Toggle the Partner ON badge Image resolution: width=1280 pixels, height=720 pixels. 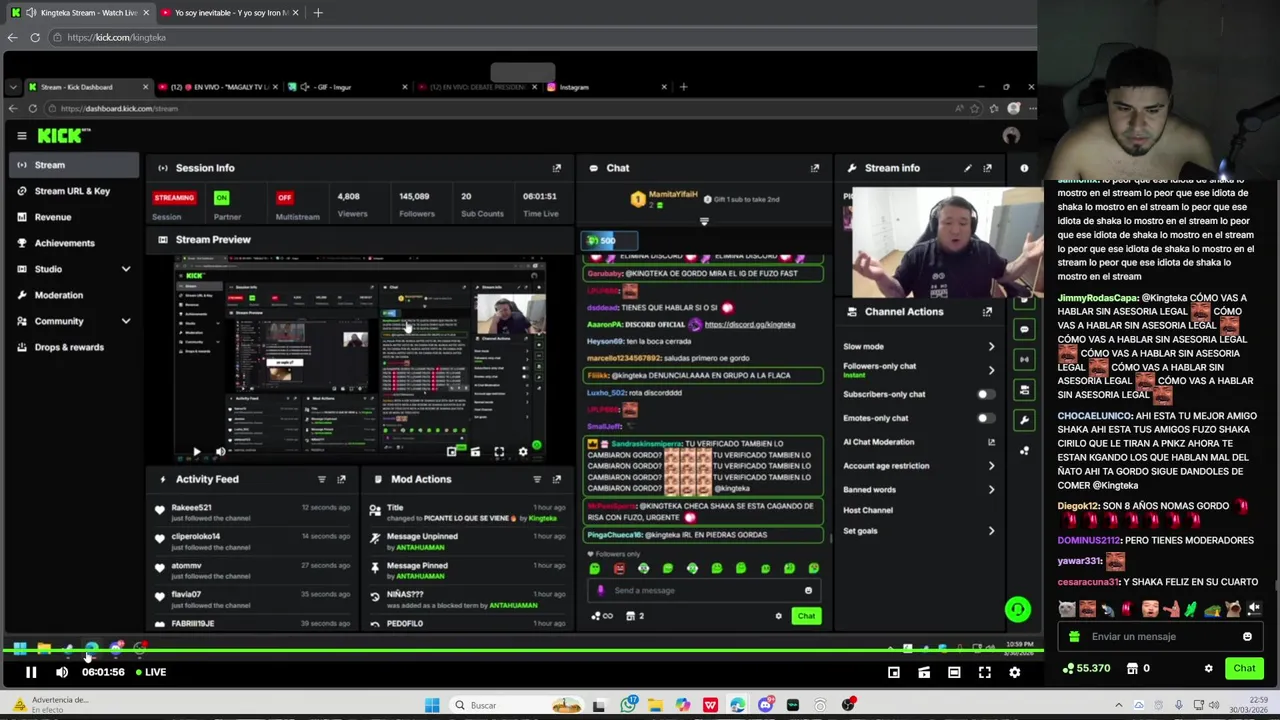(x=221, y=197)
